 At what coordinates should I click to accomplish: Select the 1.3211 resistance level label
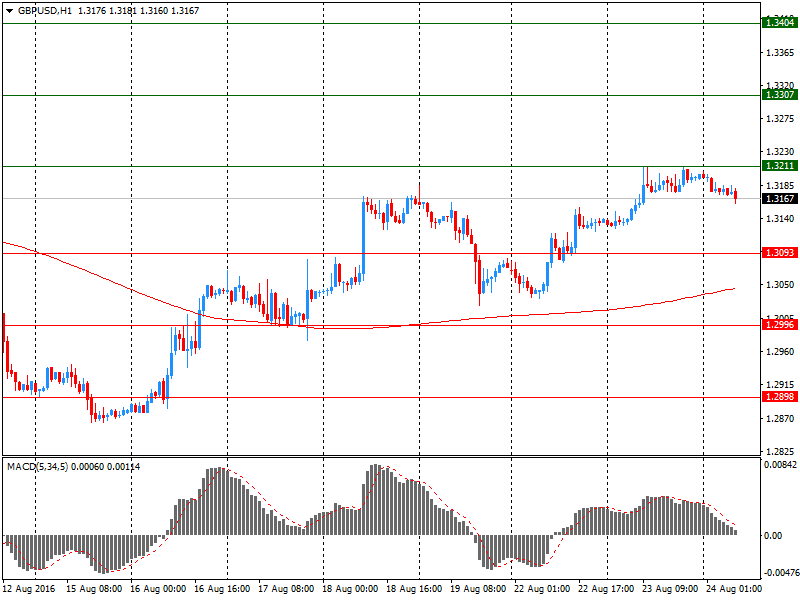click(780, 165)
